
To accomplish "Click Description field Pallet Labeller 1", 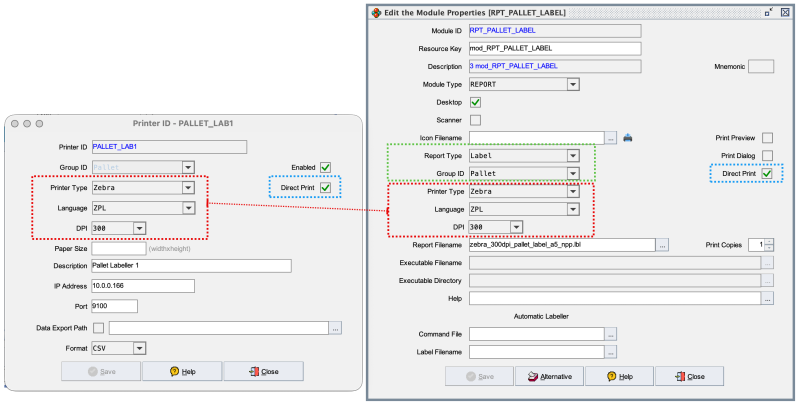I will 192,266.
